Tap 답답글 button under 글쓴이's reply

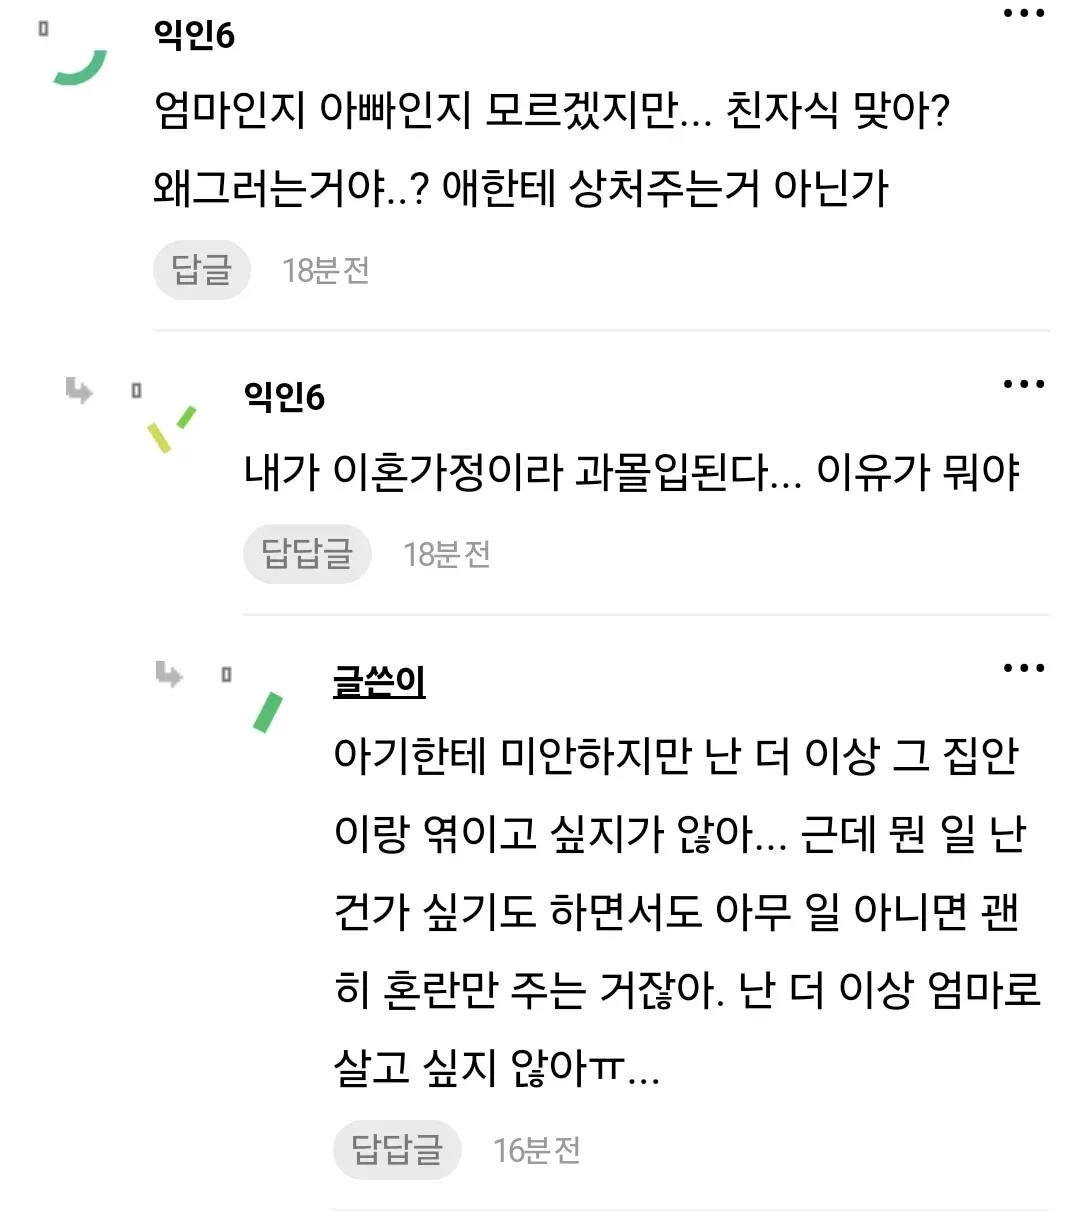click(397, 1150)
